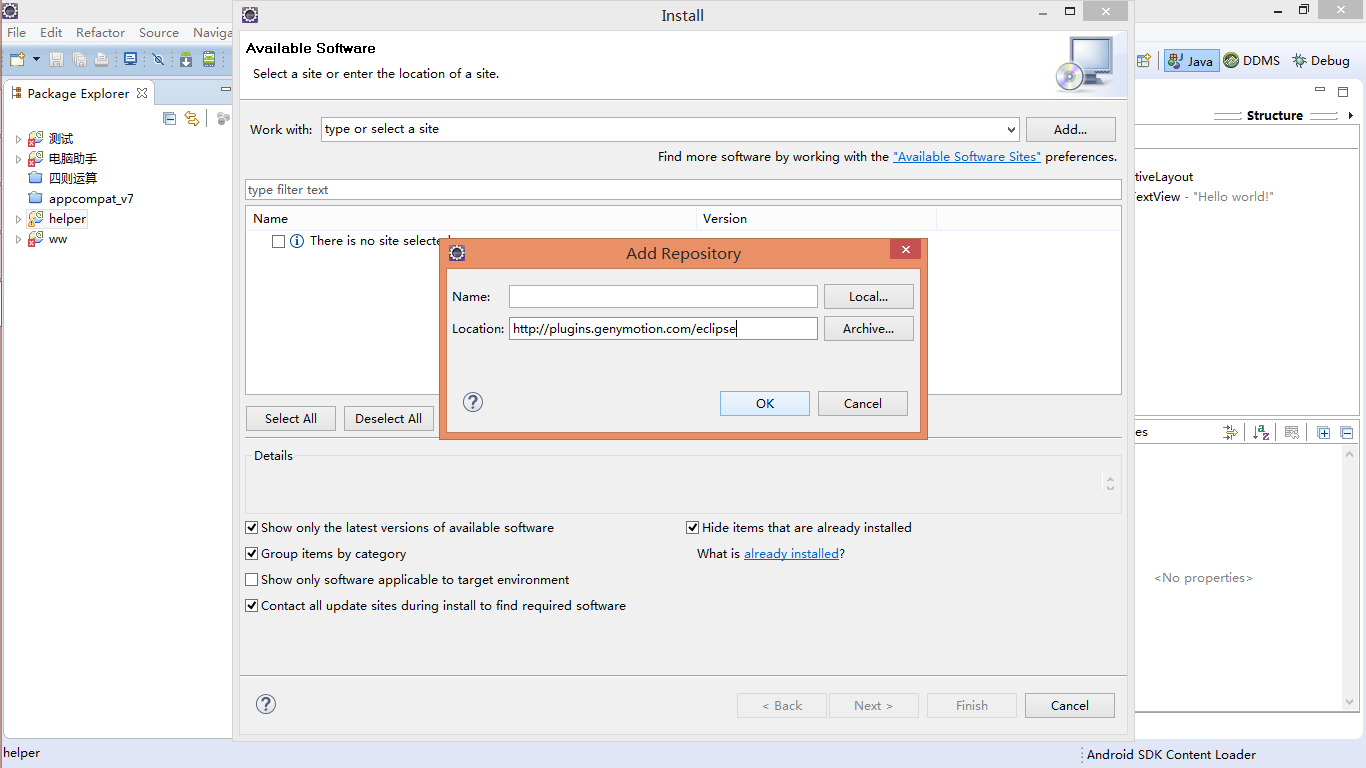Click the arrow right of Structure header
Screen dimensions: 1366x768
click(x=1351, y=116)
